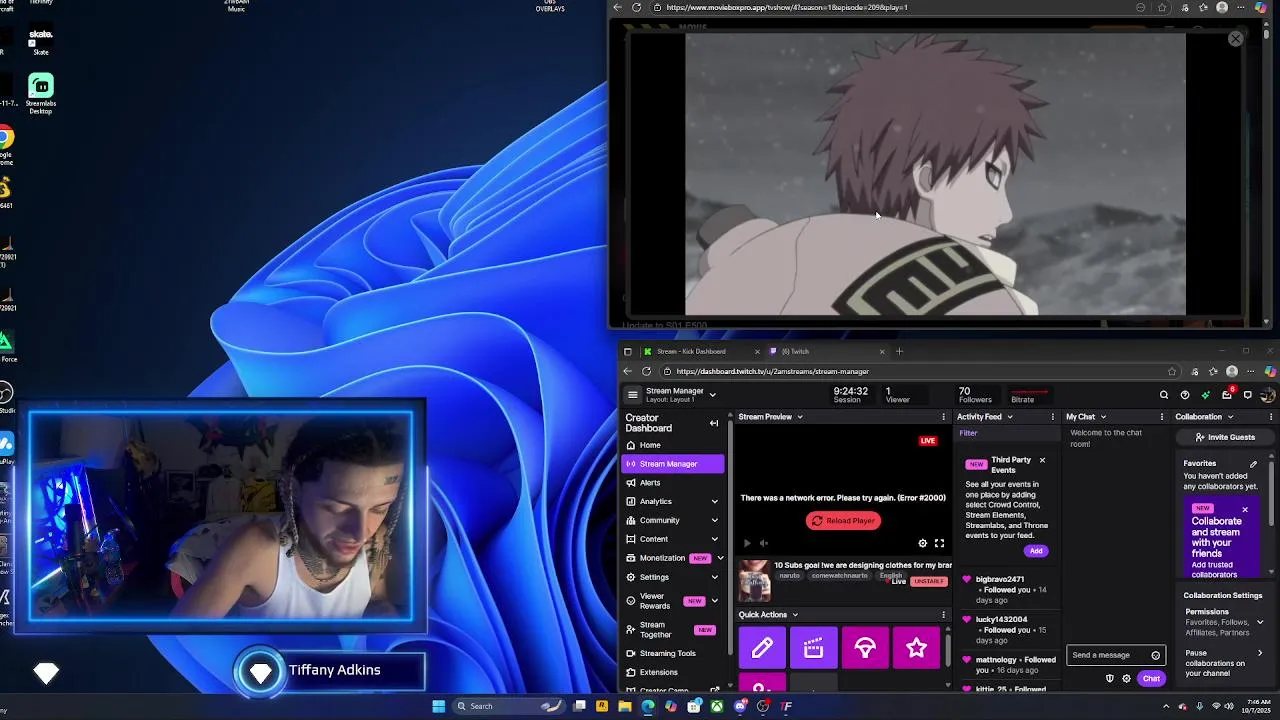Open the hamburger menu next to Stream Manager

pos(632,395)
